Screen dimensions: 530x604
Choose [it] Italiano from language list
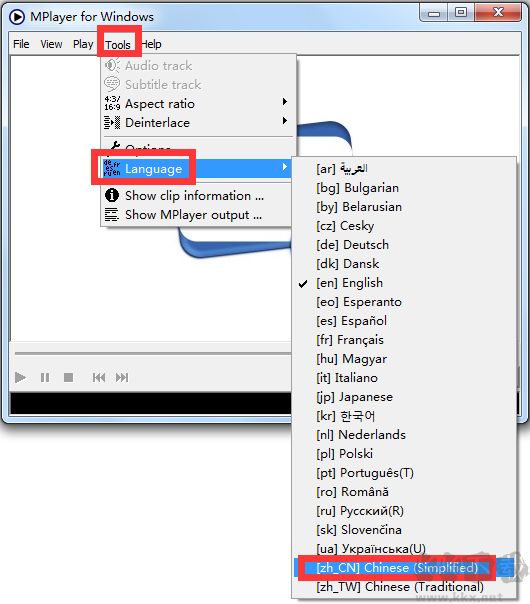[x=404, y=378]
